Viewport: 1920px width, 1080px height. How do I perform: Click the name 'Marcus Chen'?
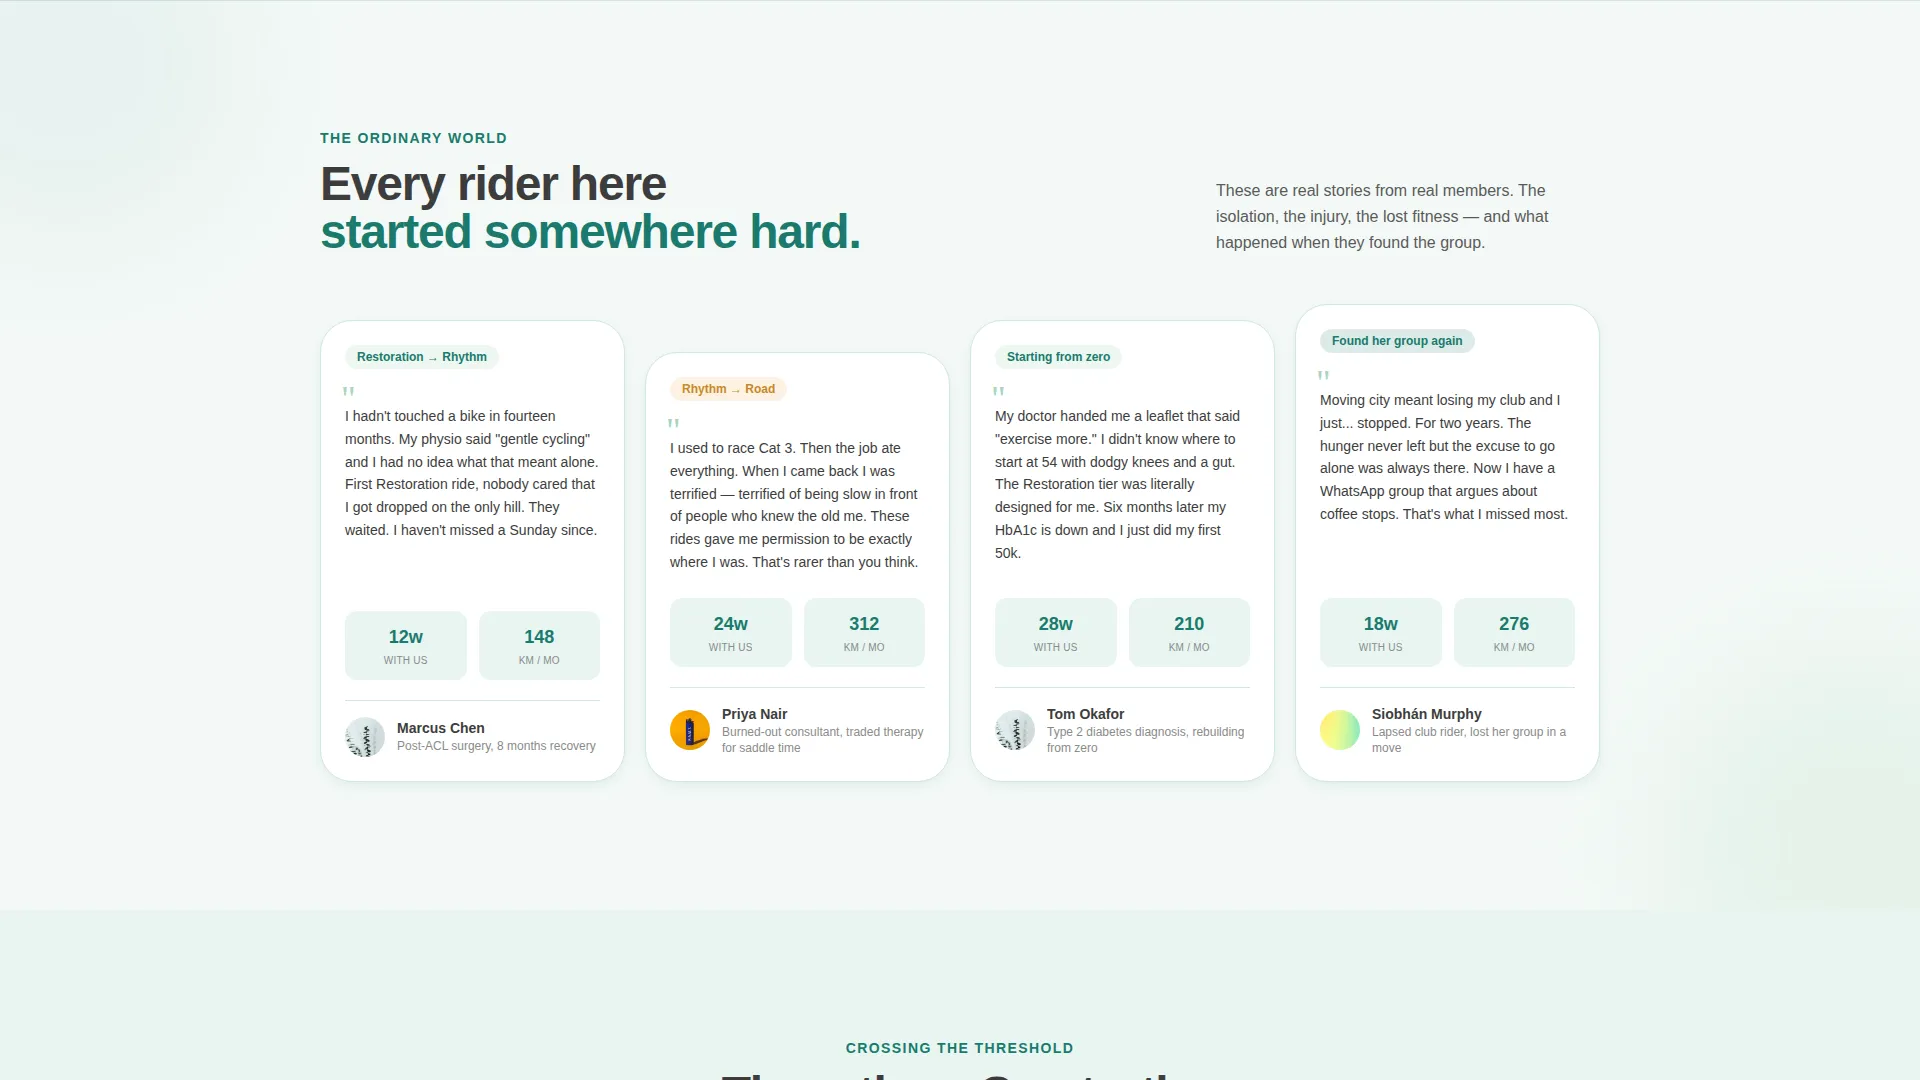pyautogui.click(x=441, y=728)
